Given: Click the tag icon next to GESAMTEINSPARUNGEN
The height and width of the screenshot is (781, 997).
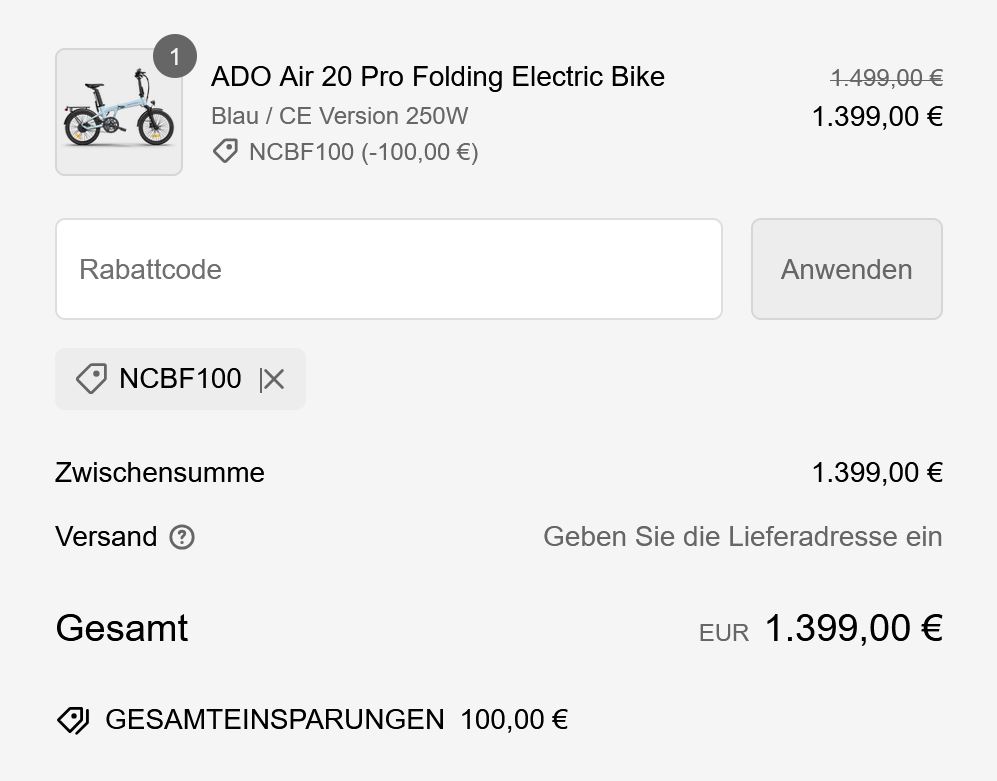Looking at the screenshot, I should coord(73,720).
